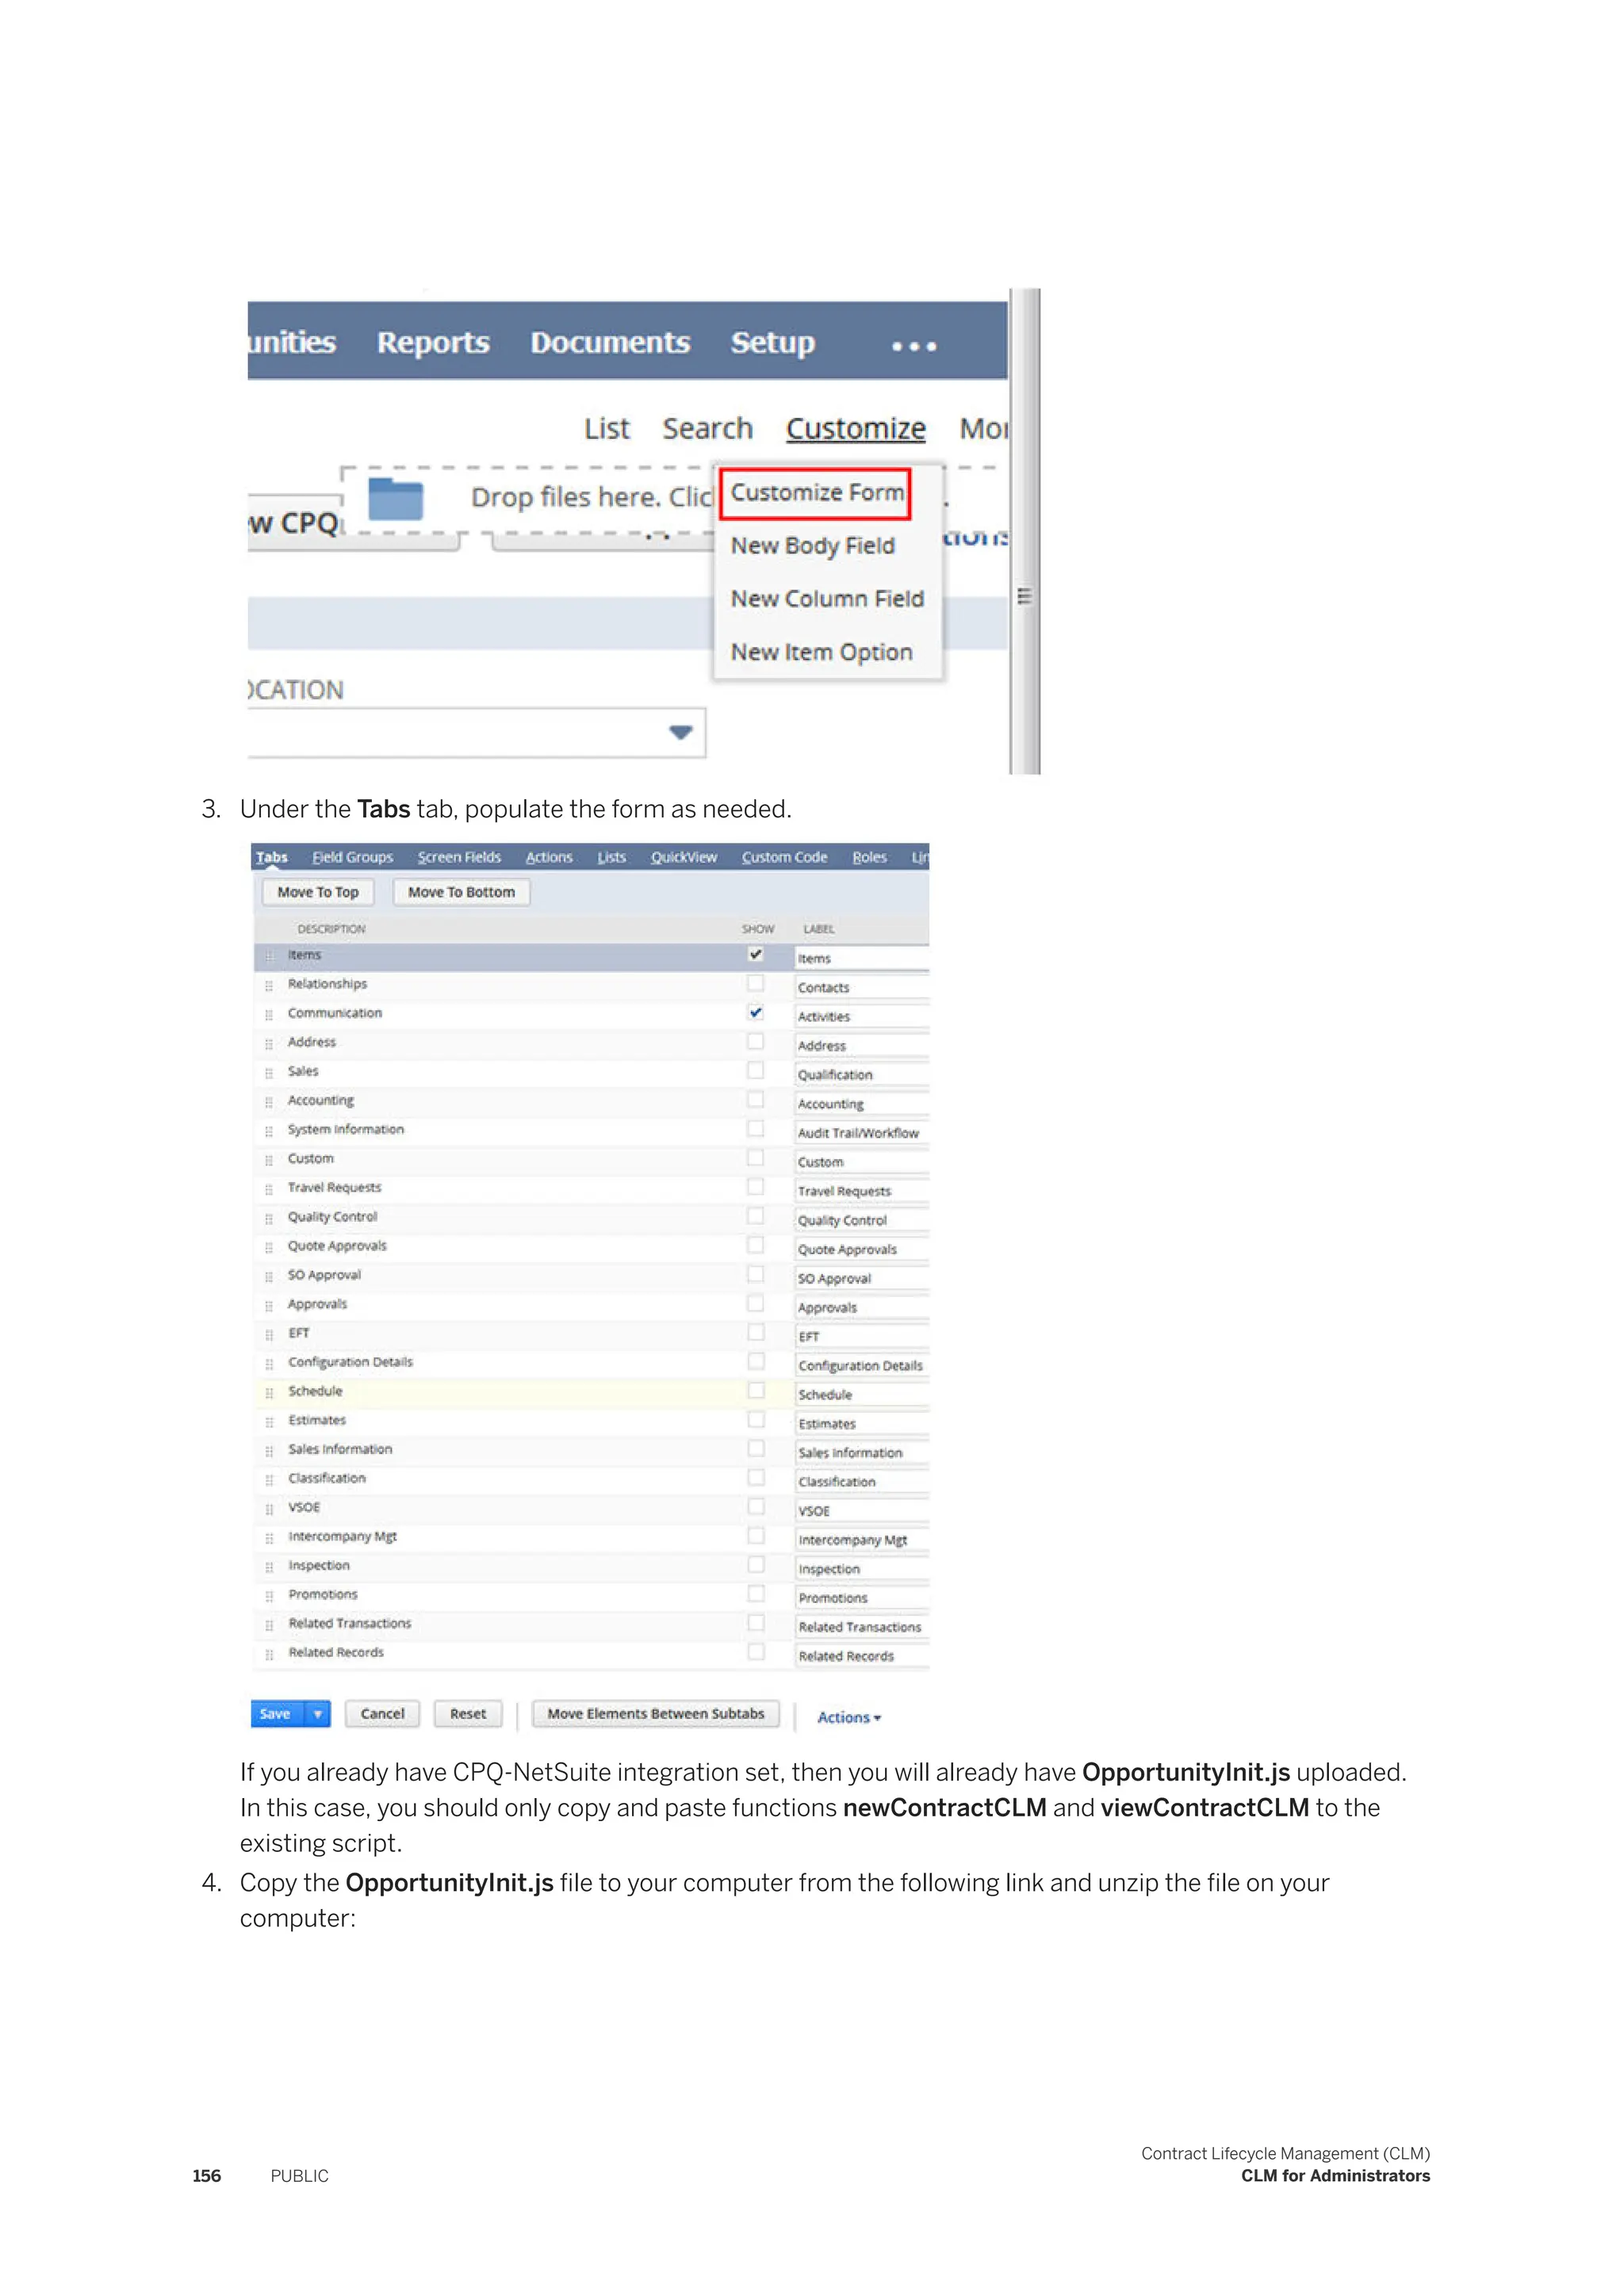Choose Customize Form menu entry

(816, 493)
